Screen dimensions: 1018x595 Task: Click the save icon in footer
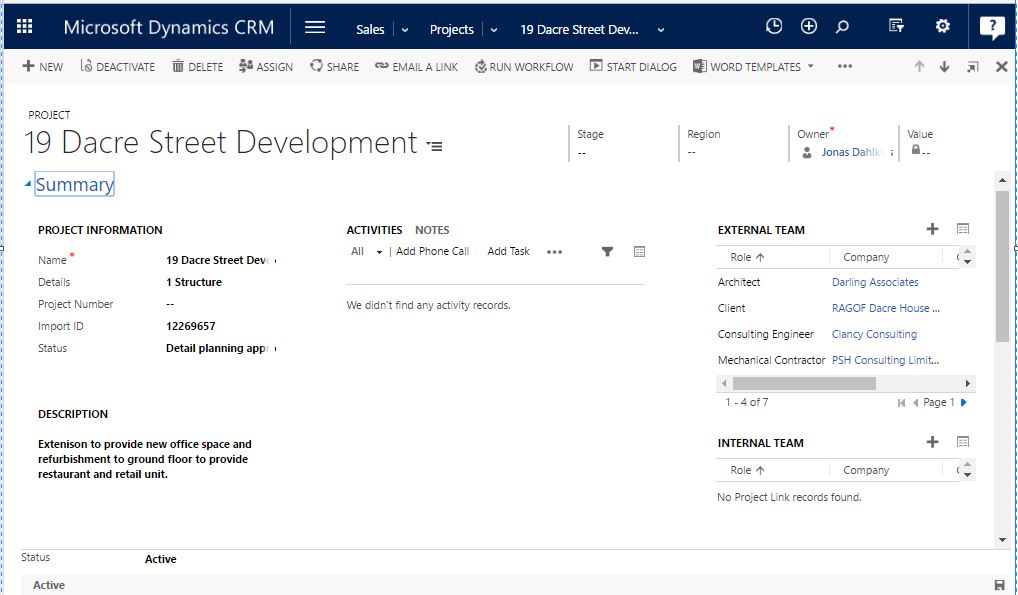coord(1000,585)
